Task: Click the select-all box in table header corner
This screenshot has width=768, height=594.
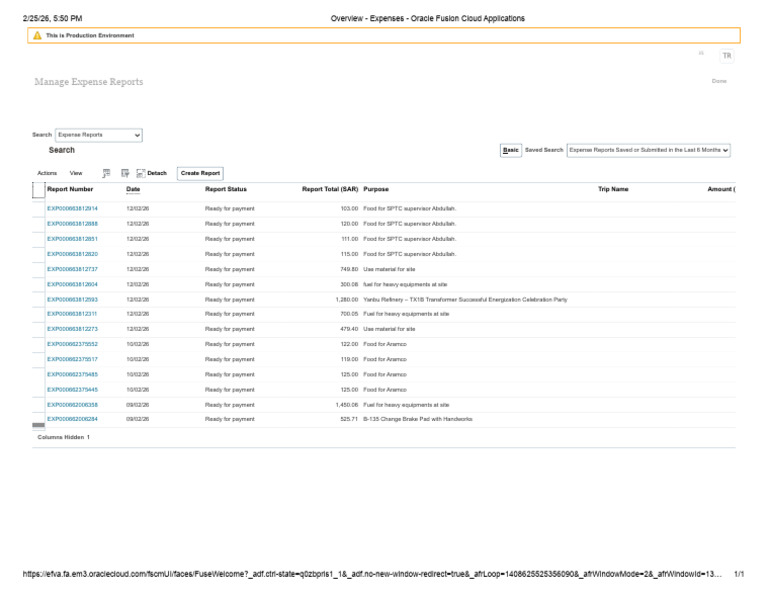Action: [x=38, y=190]
